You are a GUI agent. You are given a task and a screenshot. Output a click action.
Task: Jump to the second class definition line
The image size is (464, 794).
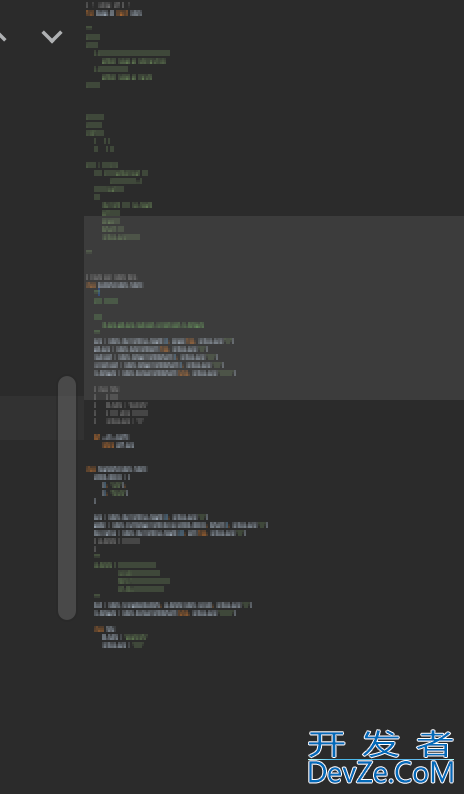click(x=117, y=469)
